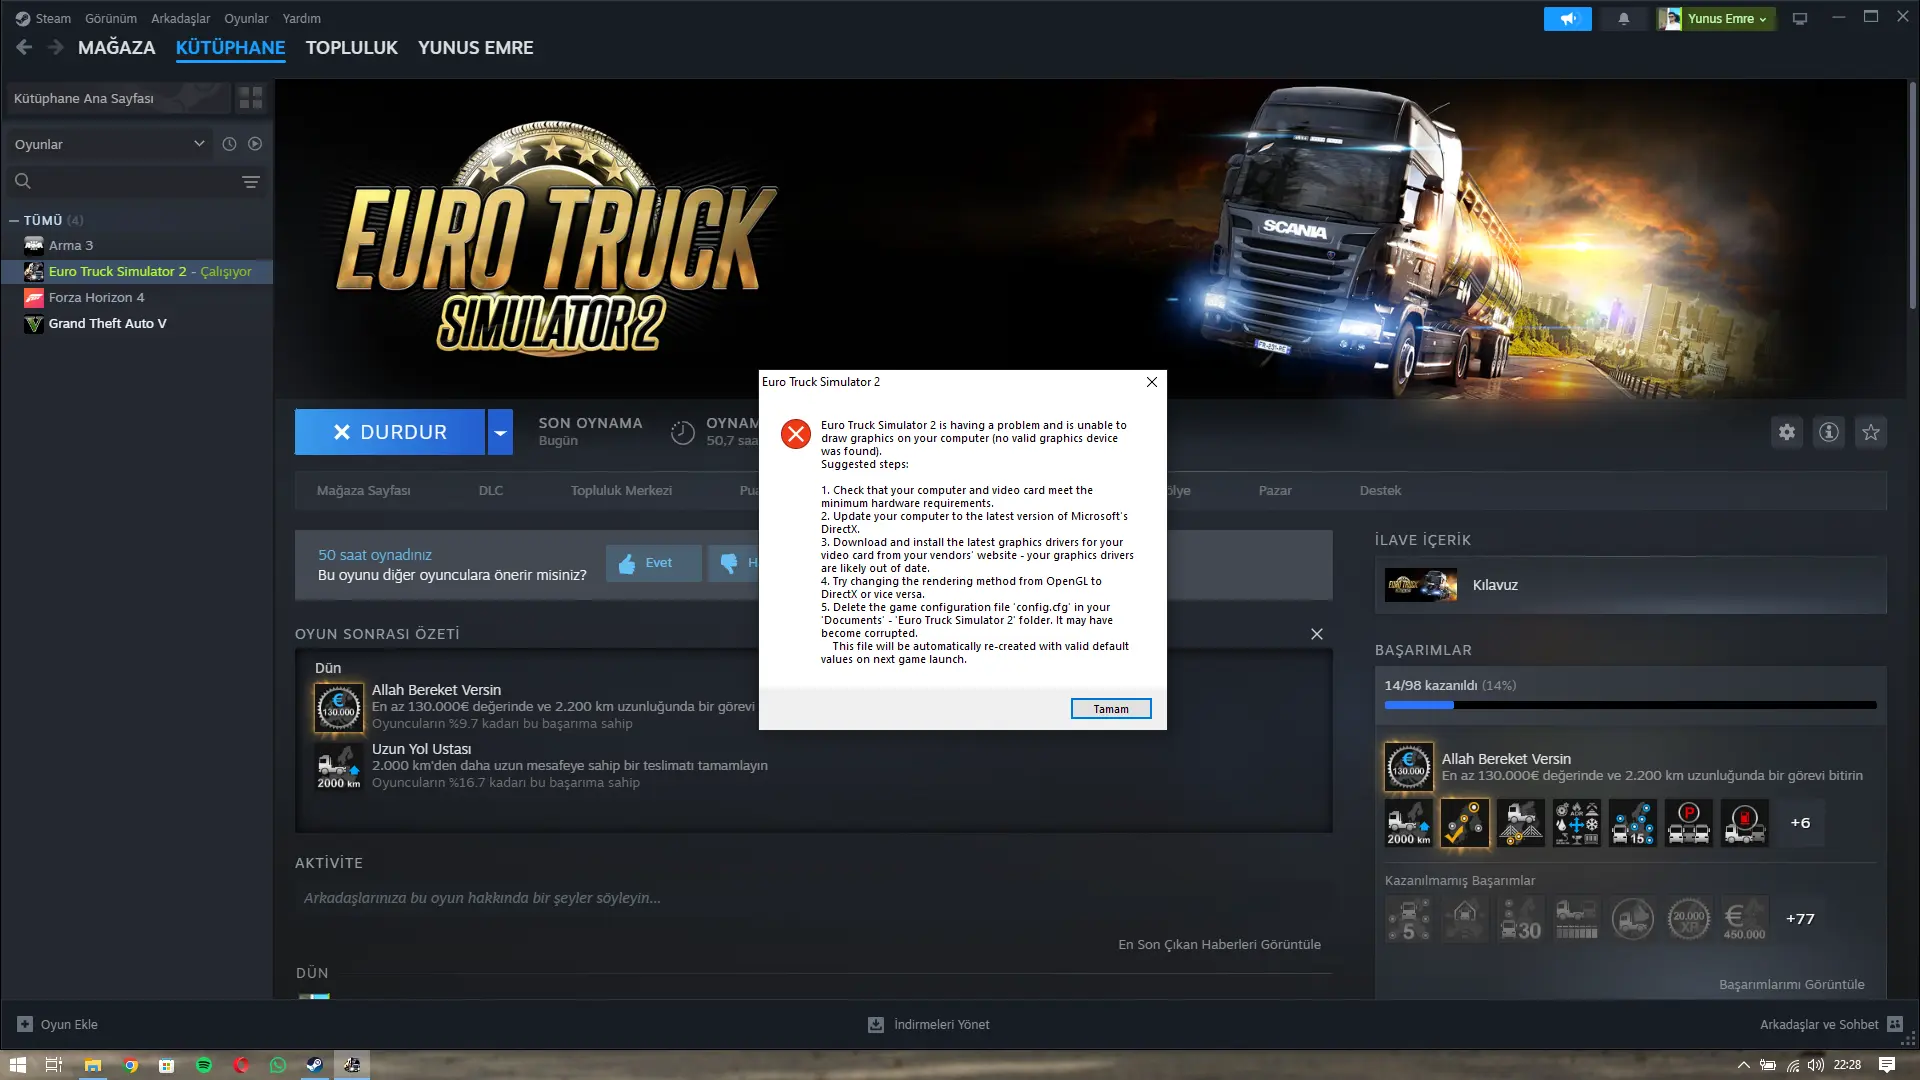Open advanced filter options icon
1920x1080 pixels.
tap(251, 182)
